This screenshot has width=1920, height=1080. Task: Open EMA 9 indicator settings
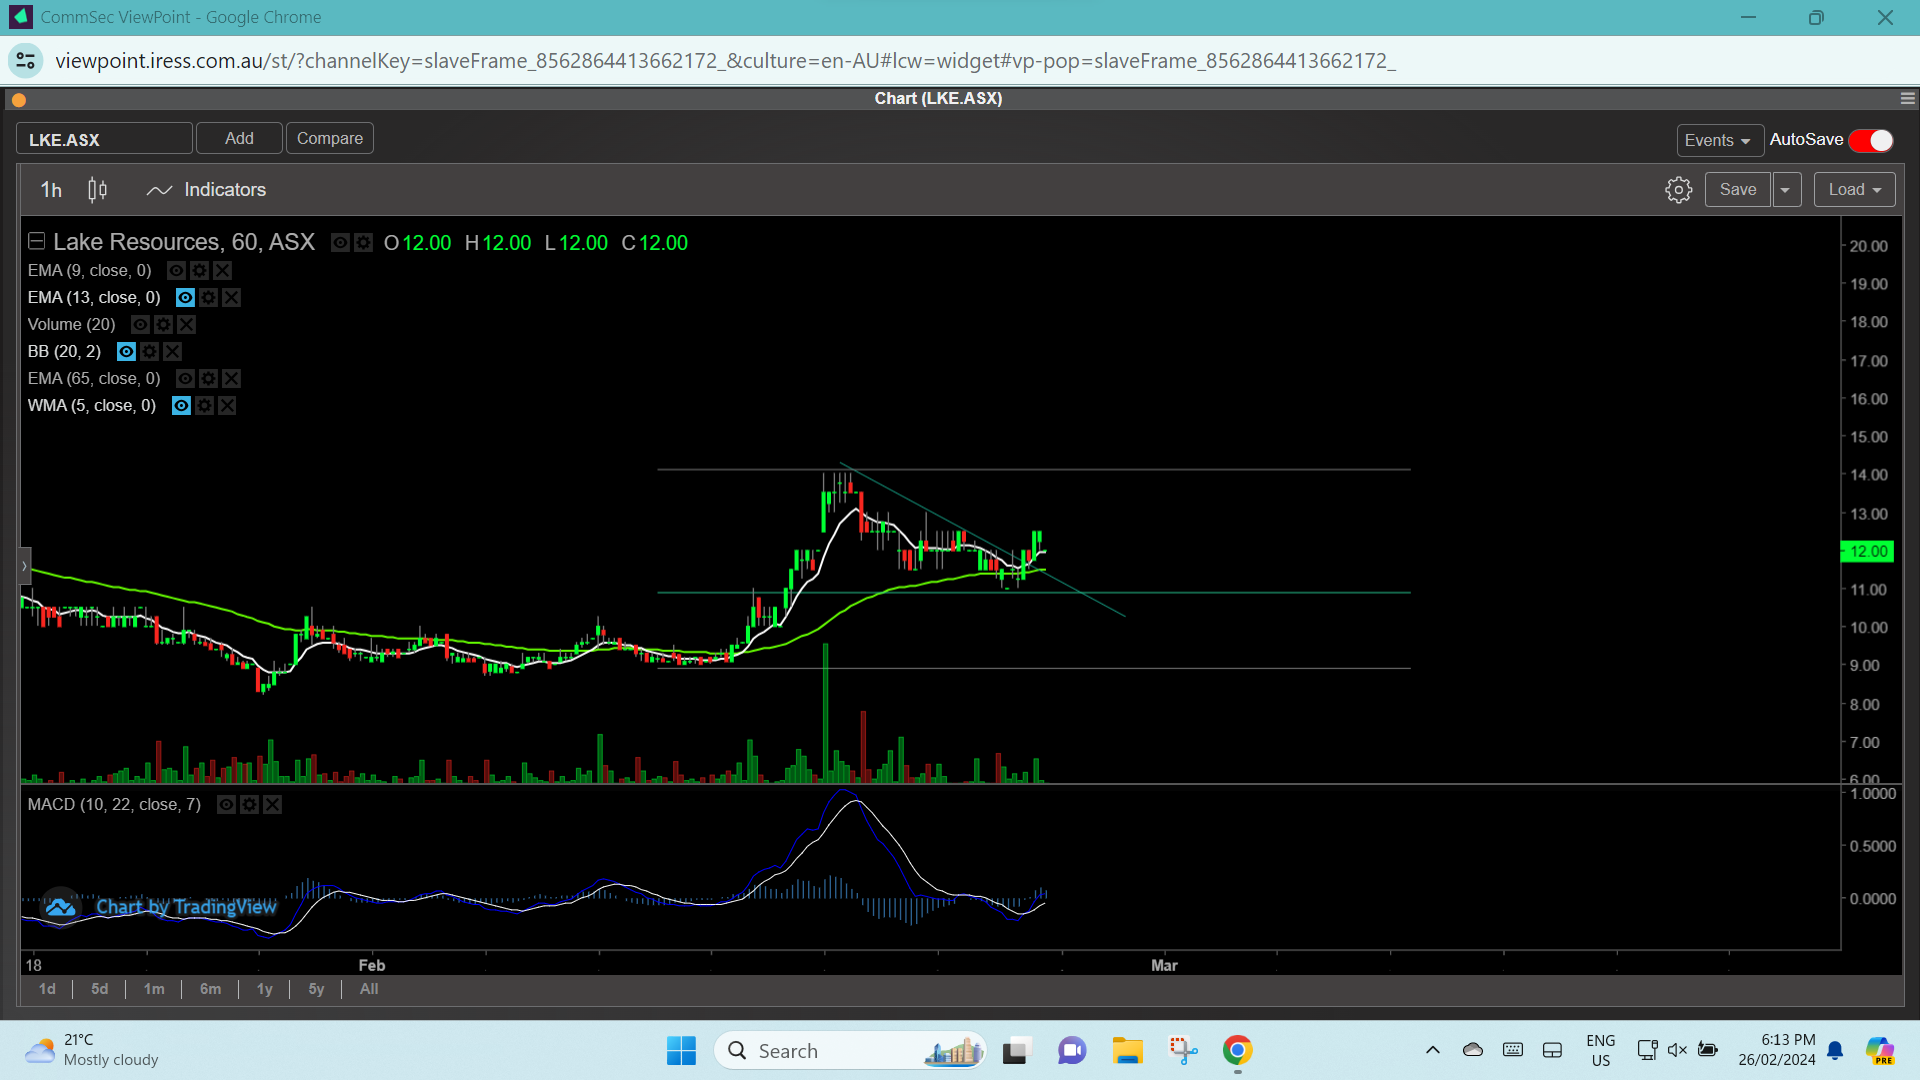click(x=199, y=270)
